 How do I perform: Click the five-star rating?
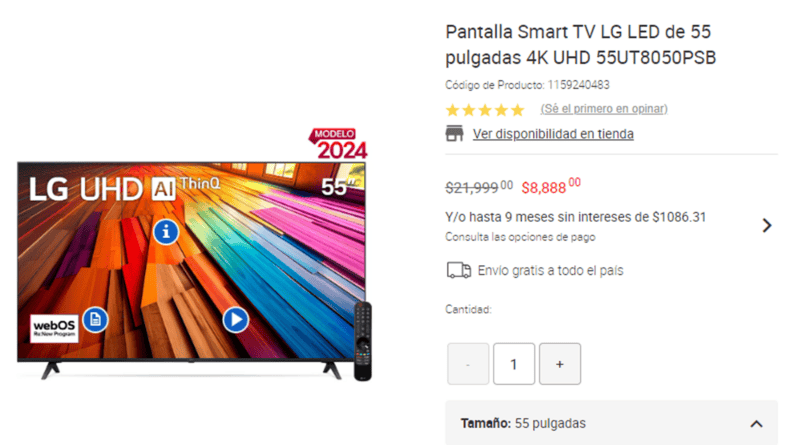pyautogui.click(x=485, y=110)
